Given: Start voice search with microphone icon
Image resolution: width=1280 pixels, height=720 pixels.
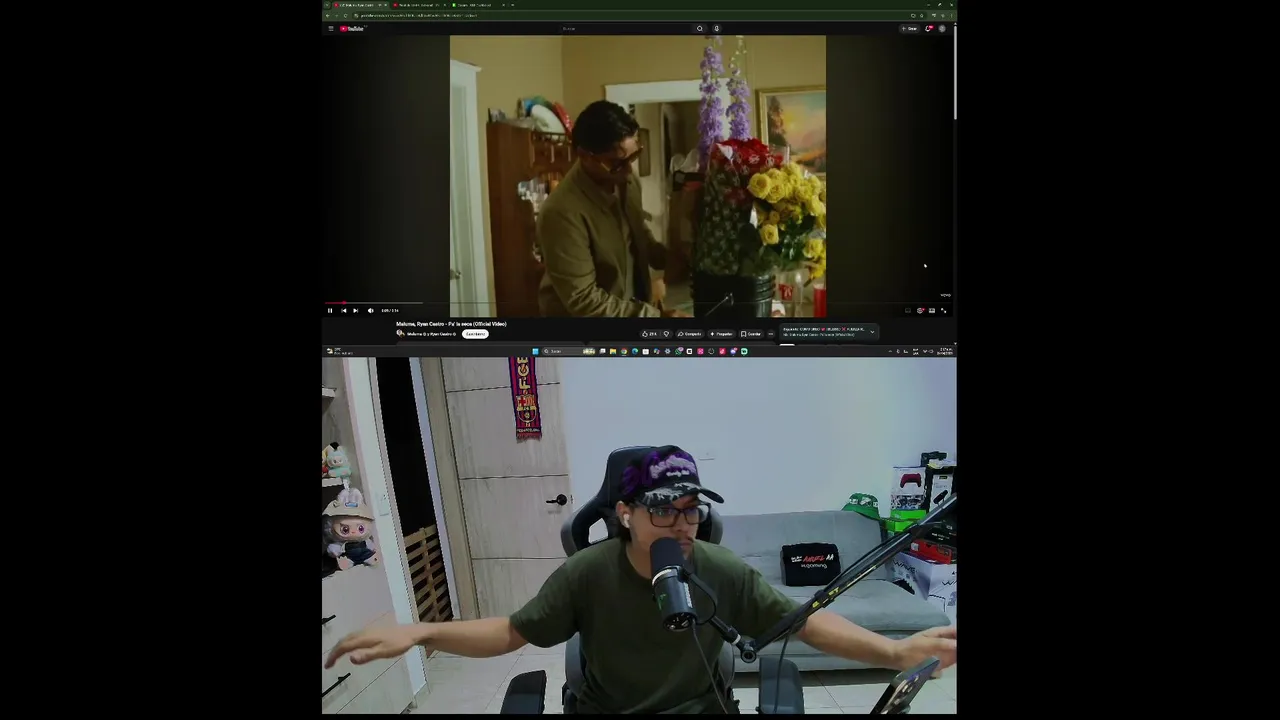Looking at the screenshot, I should [716, 28].
